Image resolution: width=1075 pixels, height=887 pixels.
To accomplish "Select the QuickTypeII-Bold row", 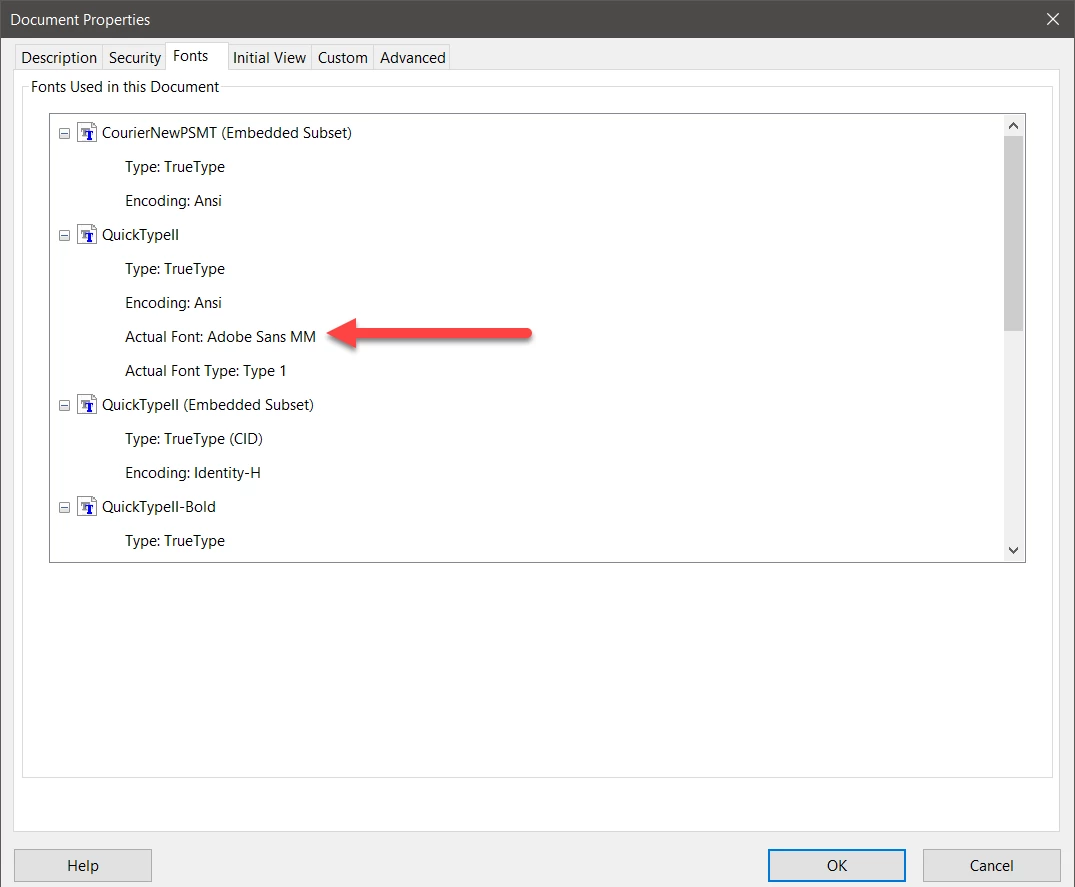I will [x=159, y=507].
